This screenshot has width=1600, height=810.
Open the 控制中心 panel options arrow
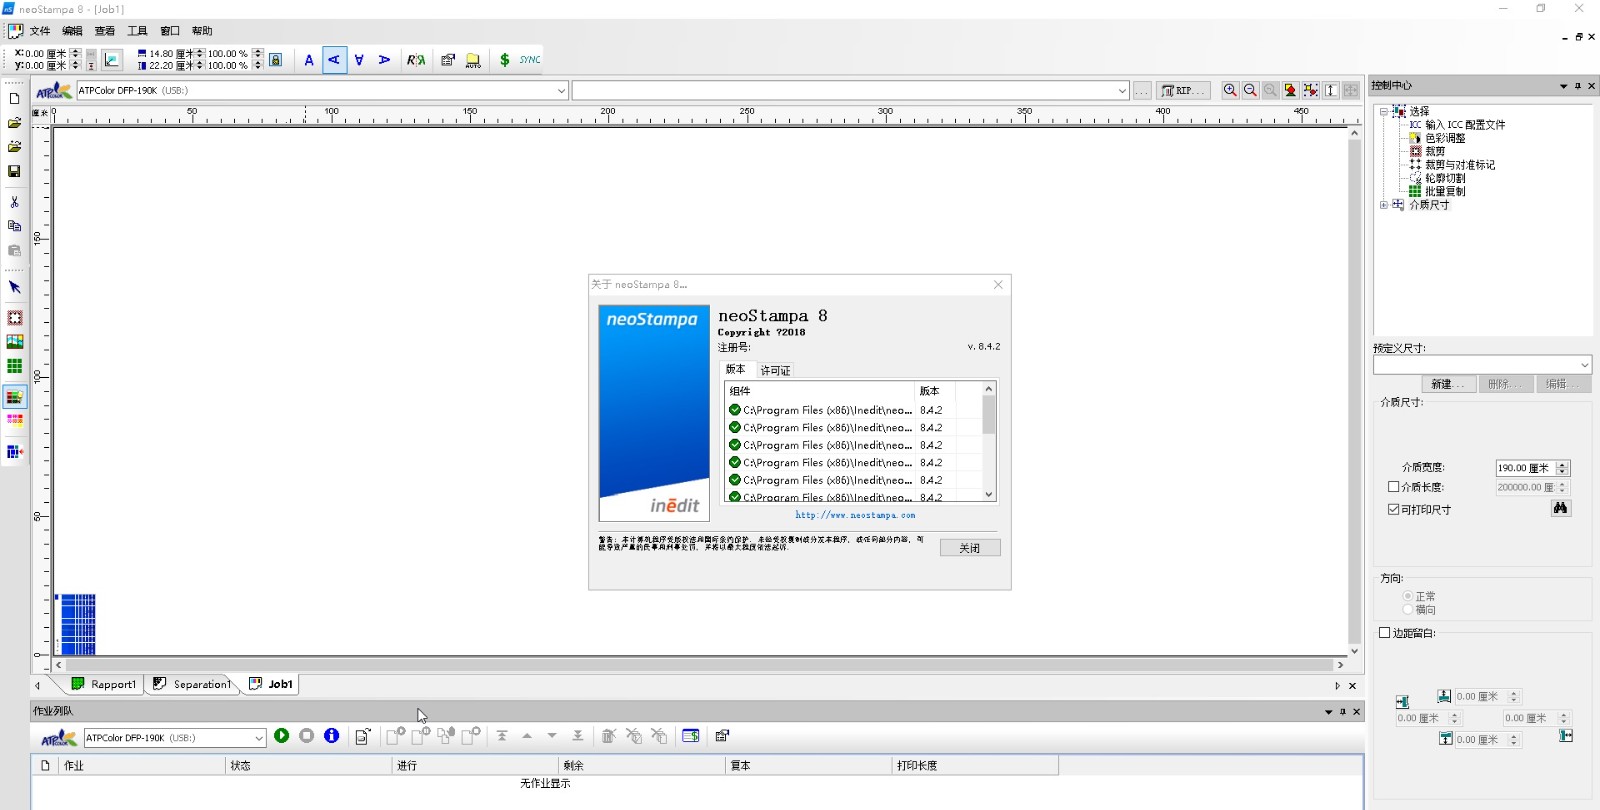[1564, 86]
